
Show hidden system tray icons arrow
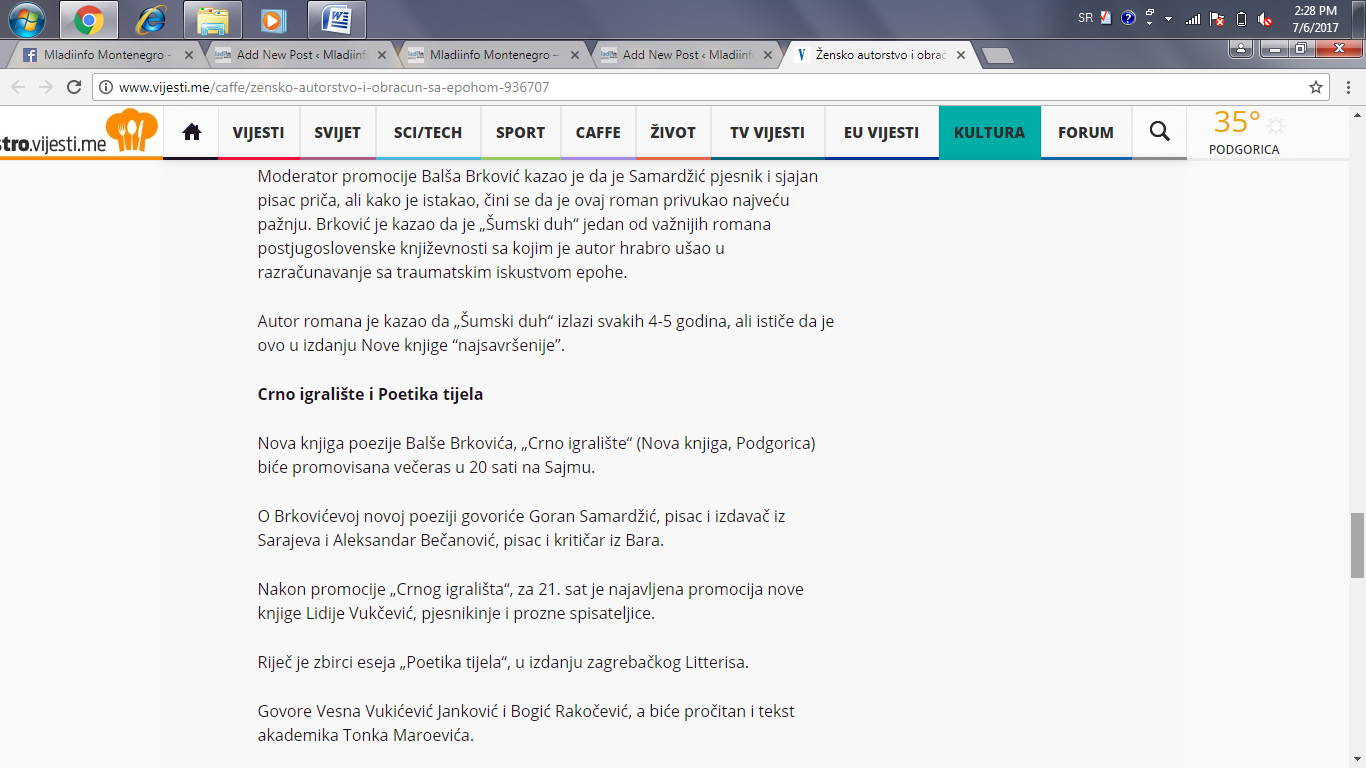point(1167,18)
